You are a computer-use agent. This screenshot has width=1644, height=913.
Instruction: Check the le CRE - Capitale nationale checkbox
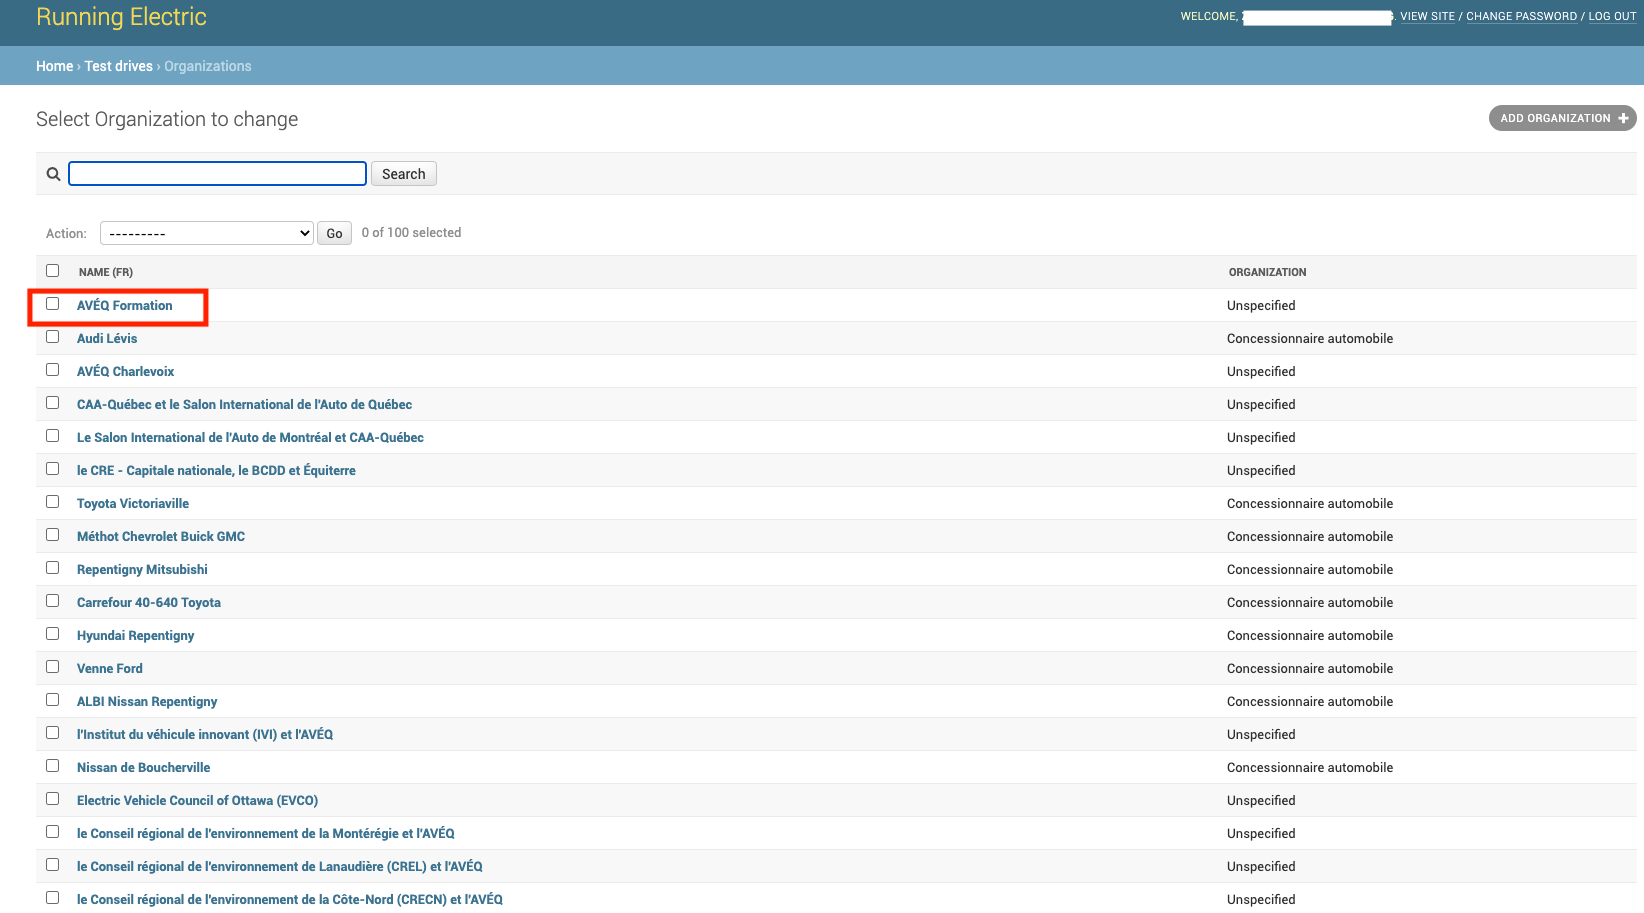pos(53,469)
